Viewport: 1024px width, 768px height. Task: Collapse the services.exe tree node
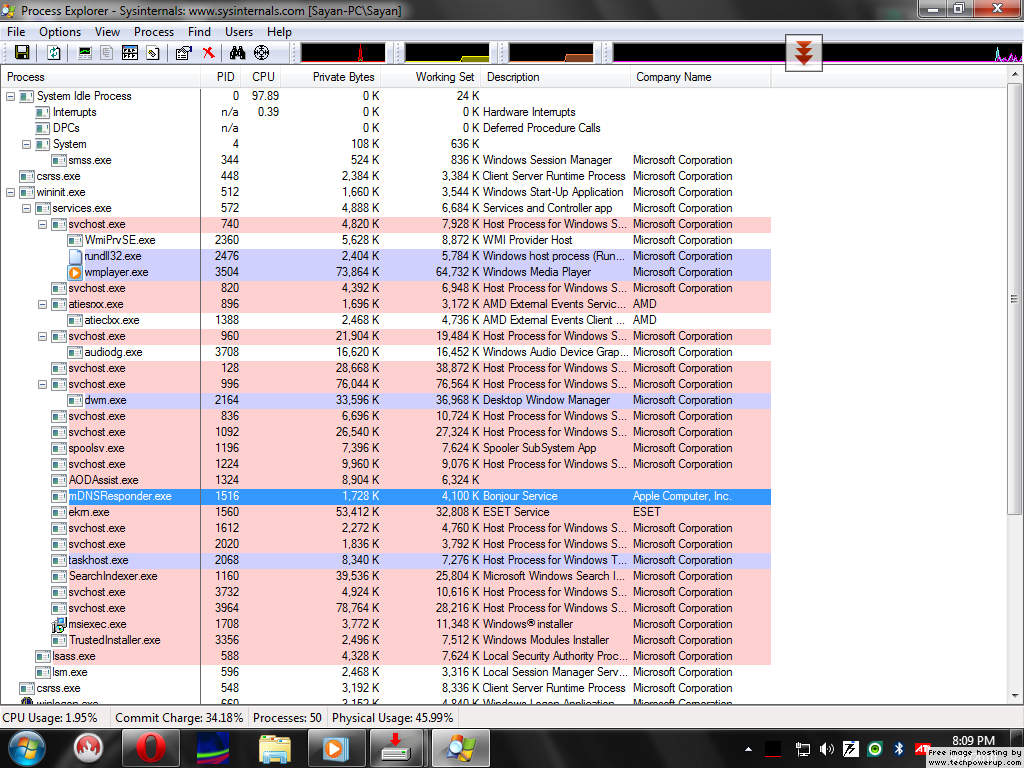(x=26, y=208)
